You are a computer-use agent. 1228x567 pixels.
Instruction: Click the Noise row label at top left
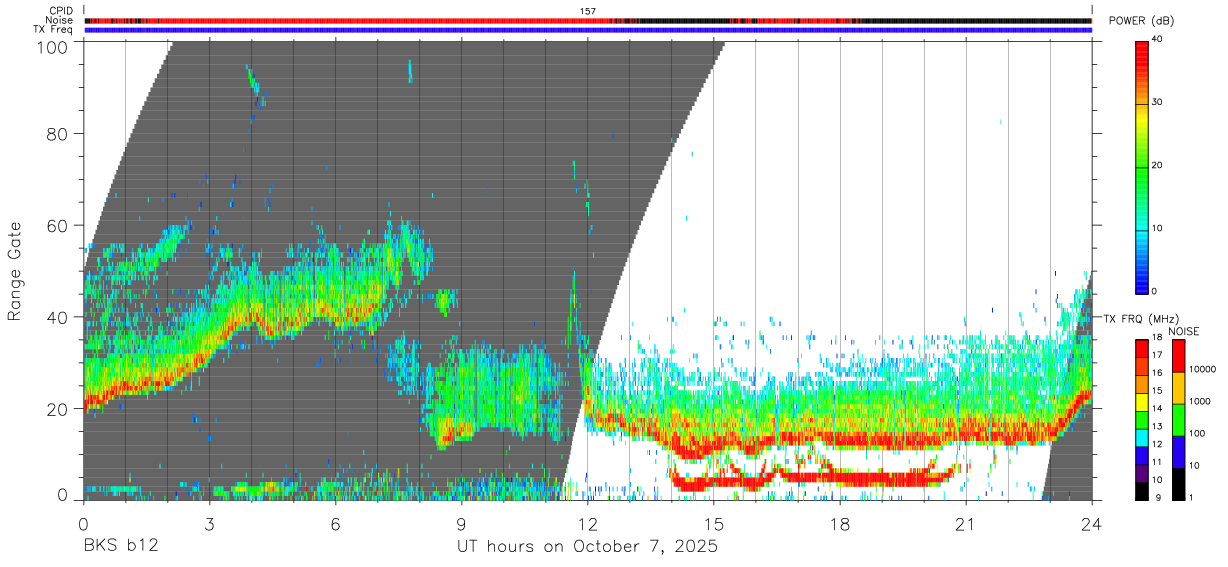58,20
